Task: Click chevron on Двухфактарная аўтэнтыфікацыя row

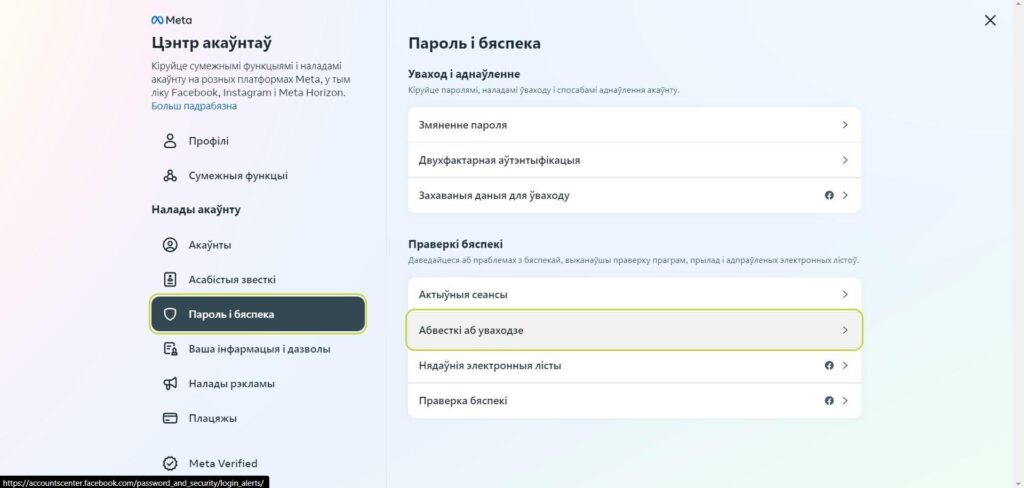Action: pos(845,160)
